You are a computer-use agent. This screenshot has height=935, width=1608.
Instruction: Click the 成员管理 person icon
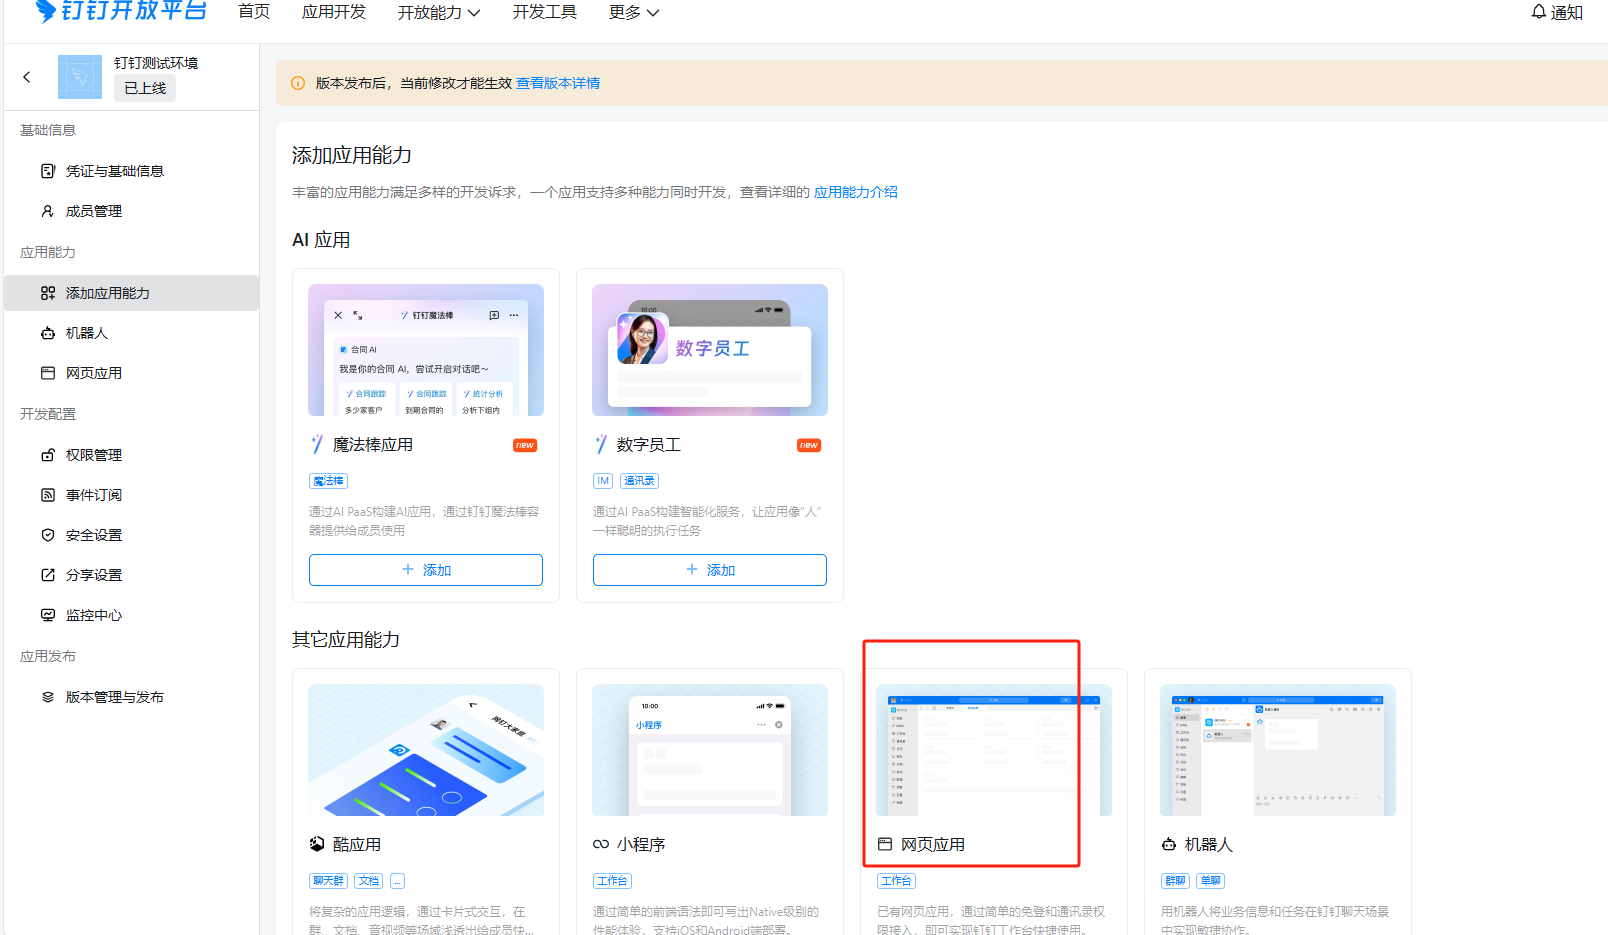click(x=47, y=211)
